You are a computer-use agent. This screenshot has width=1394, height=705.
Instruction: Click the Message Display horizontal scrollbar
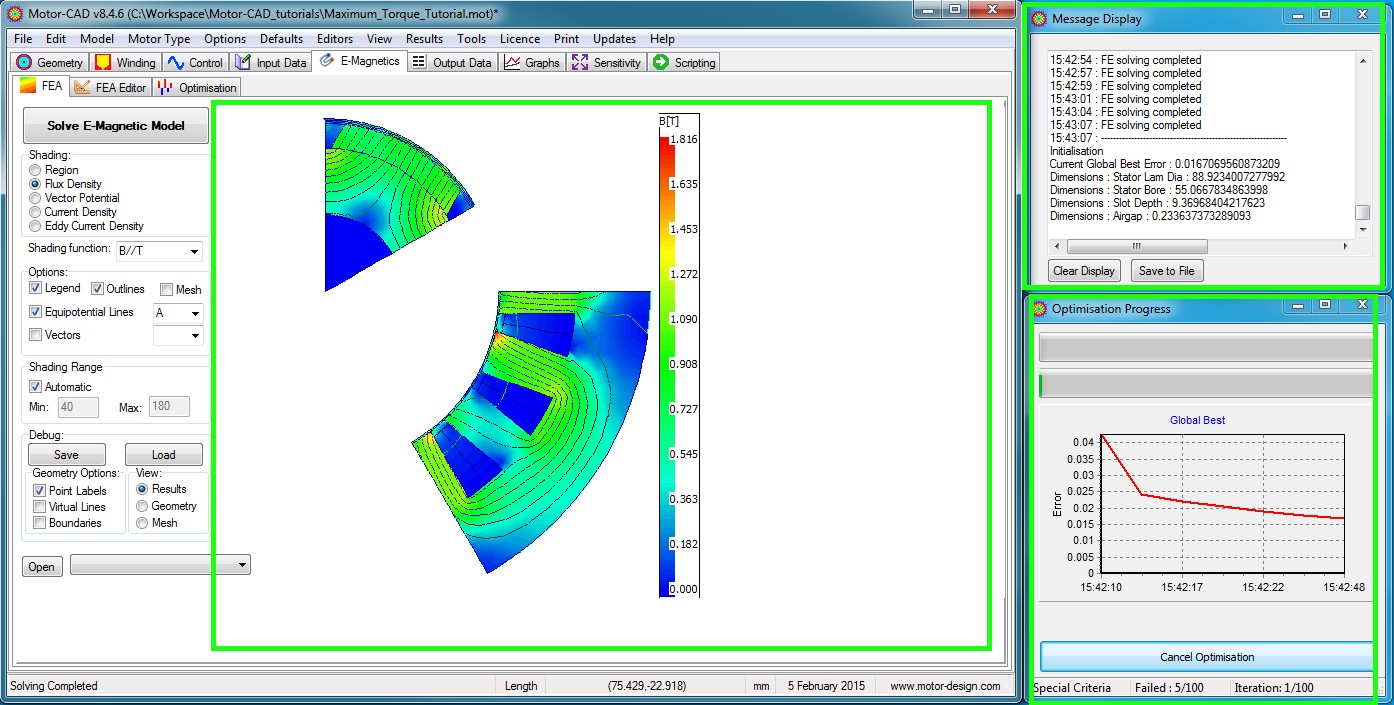pos(1136,246)
